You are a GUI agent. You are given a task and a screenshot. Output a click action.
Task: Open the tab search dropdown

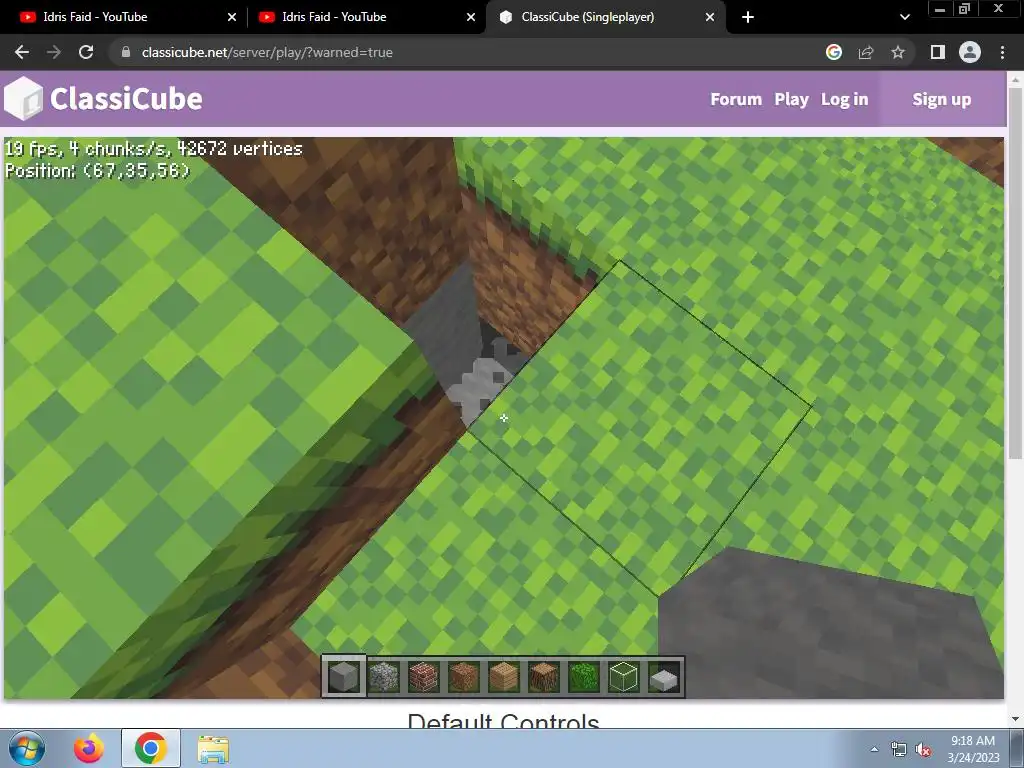tap(904, 17)
